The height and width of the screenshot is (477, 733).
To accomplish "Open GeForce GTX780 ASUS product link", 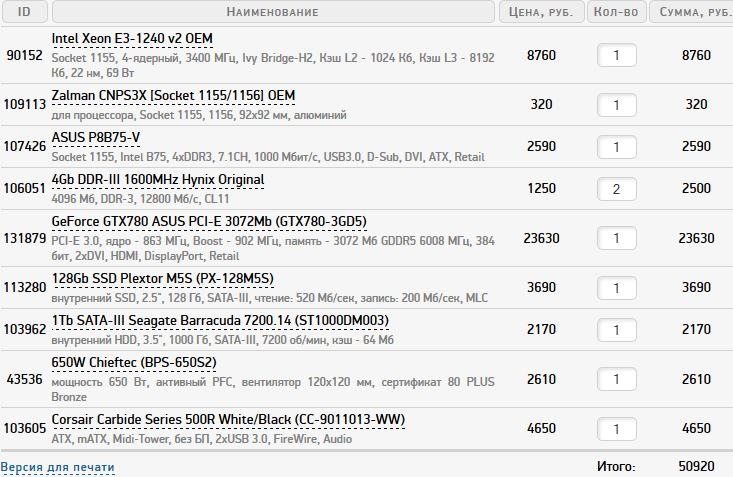I will (x=209, y=222).
